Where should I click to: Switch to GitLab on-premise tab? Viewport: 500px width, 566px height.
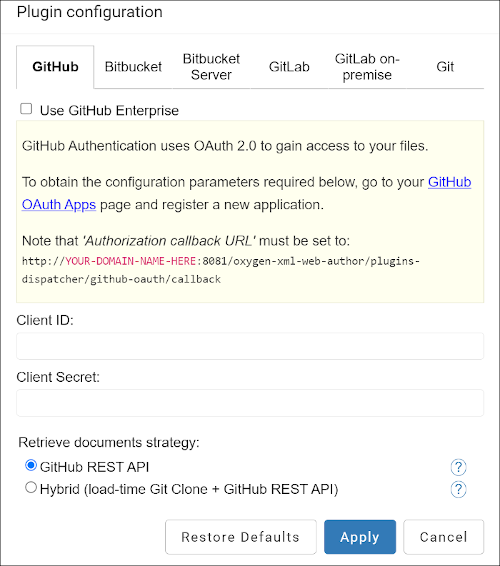[x=367, y=67]
